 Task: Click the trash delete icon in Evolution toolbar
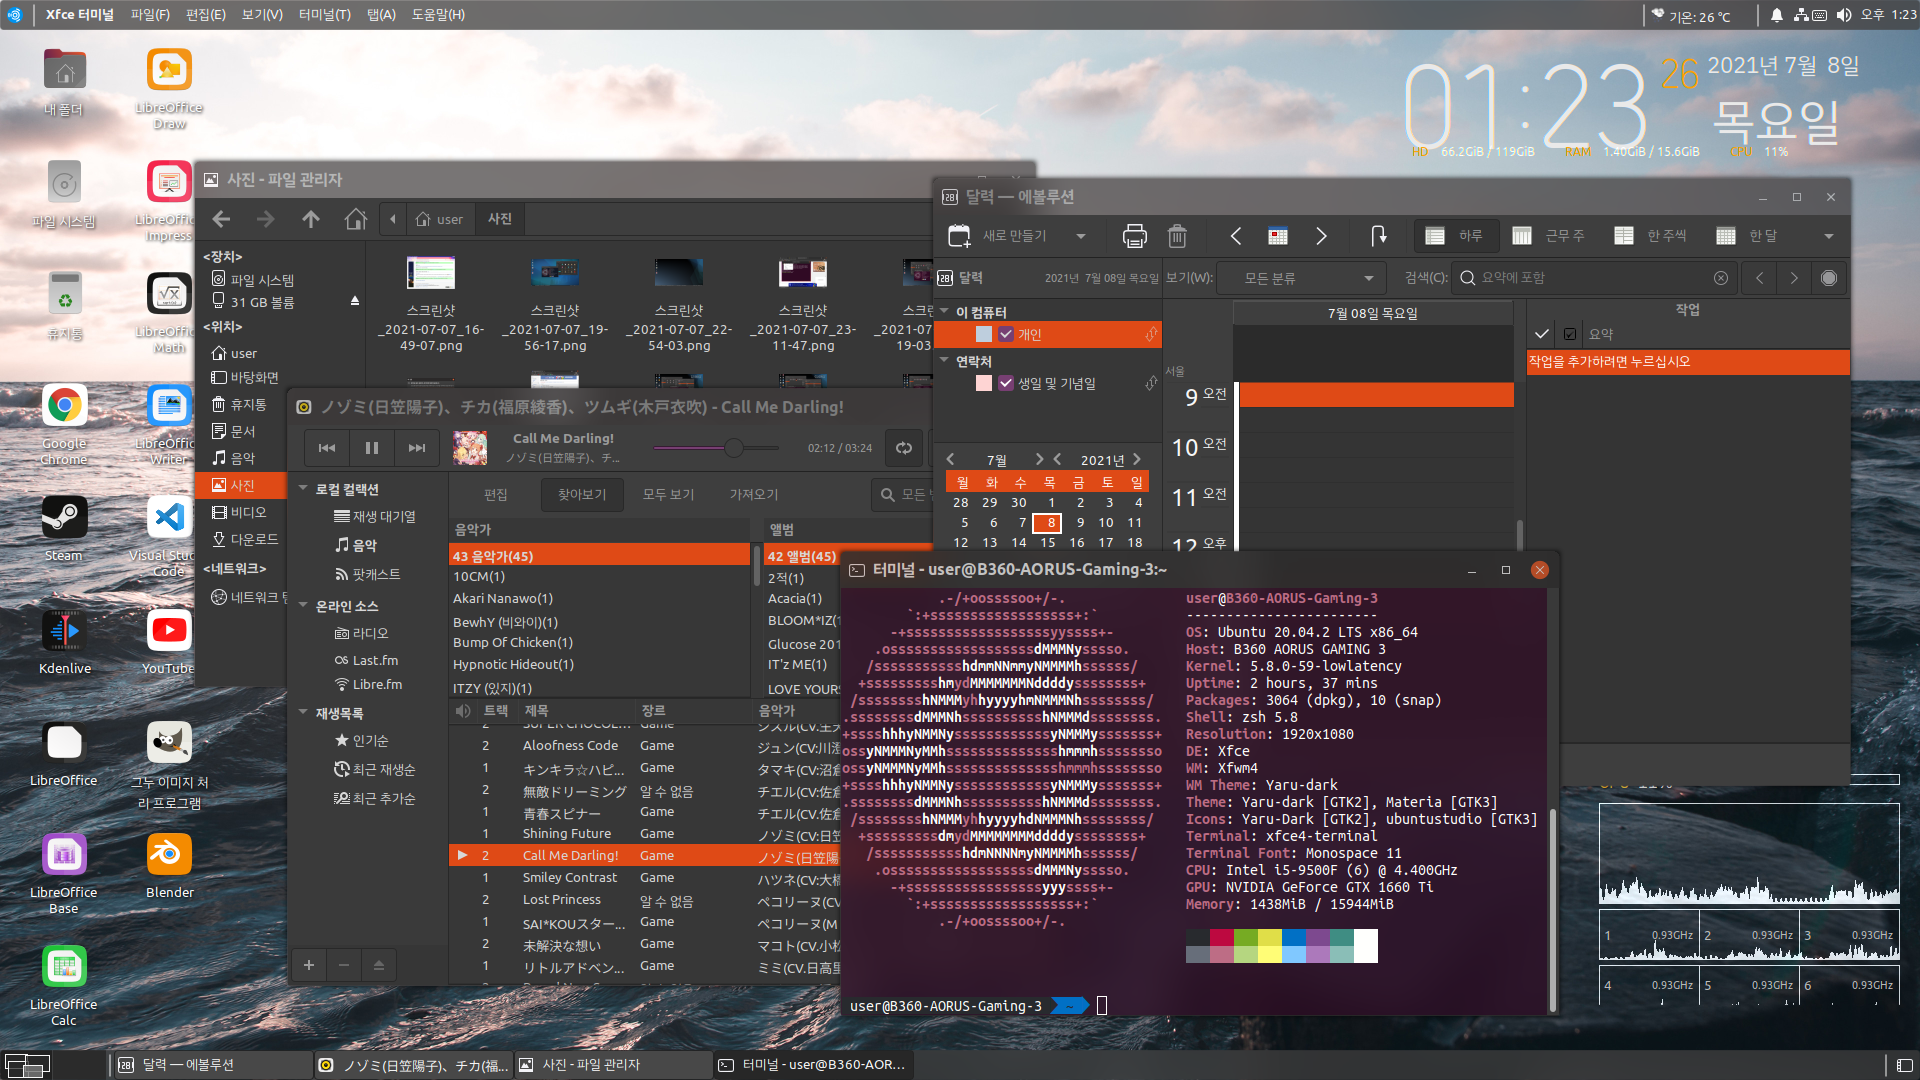[x=1177, y=236]
